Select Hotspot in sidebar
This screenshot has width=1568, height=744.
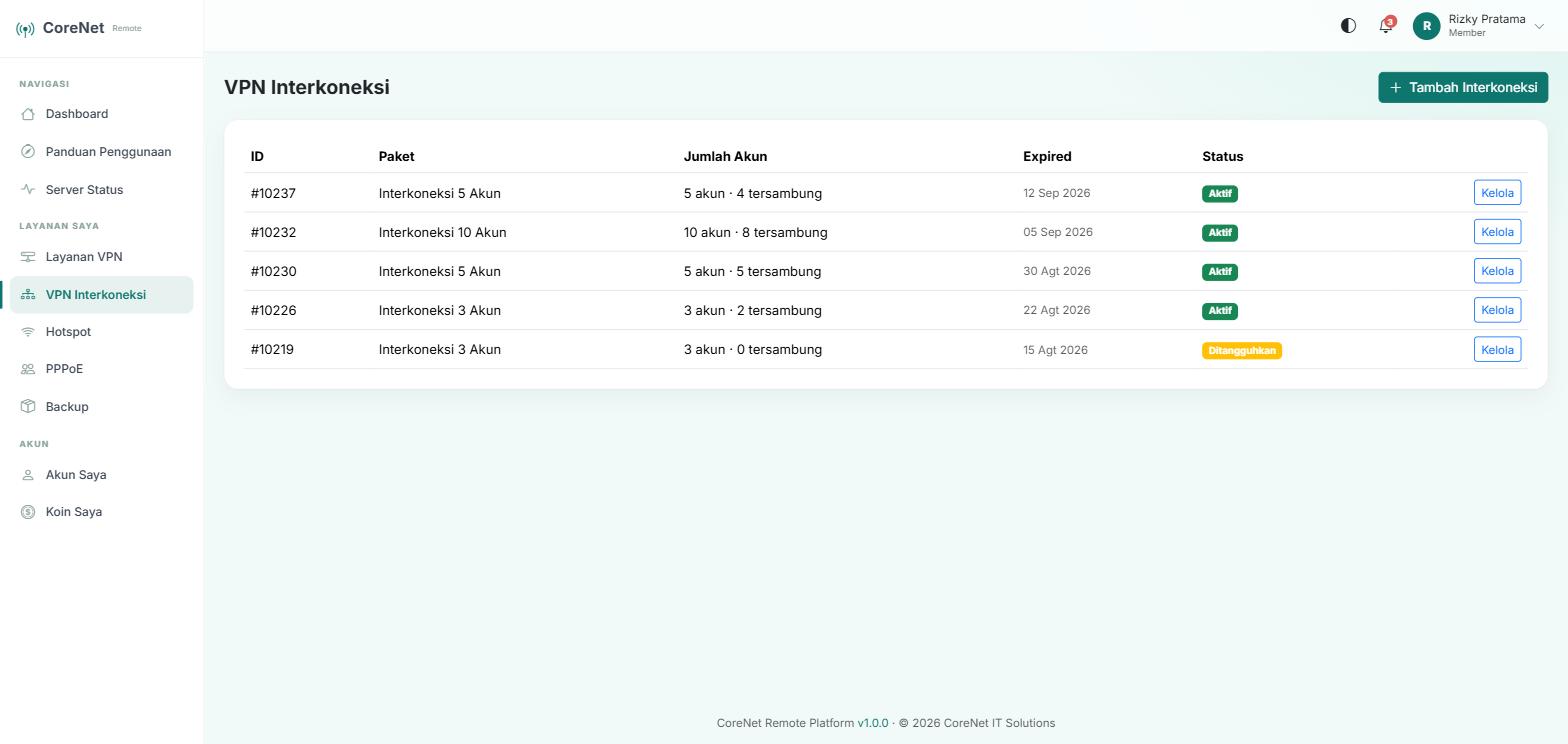coord(101,332)
